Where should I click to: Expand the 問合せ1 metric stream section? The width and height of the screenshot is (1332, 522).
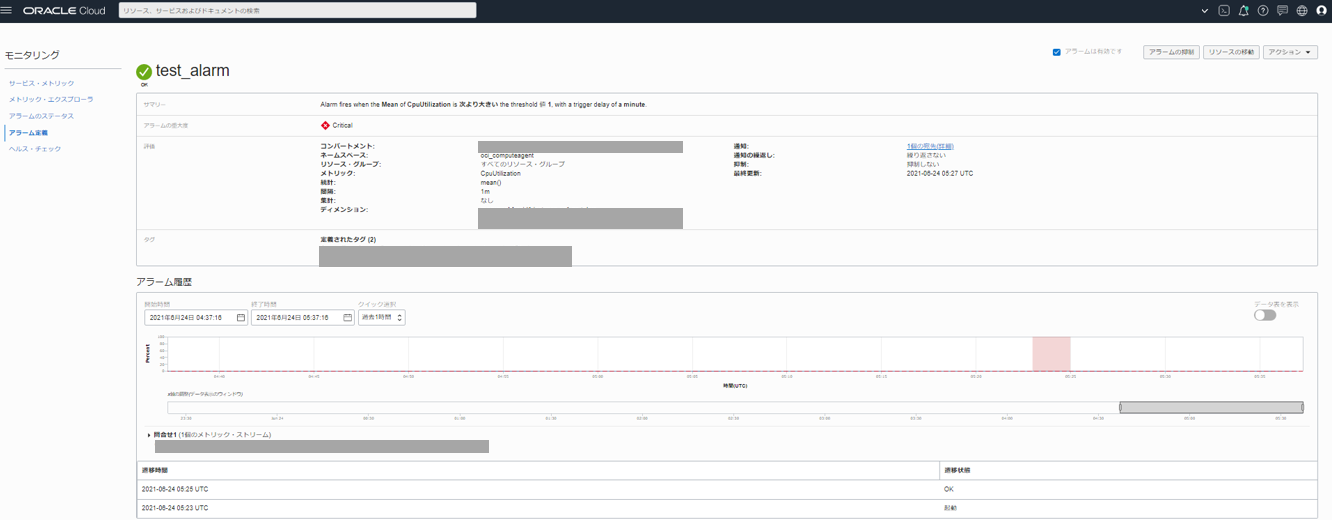point(151,435)
